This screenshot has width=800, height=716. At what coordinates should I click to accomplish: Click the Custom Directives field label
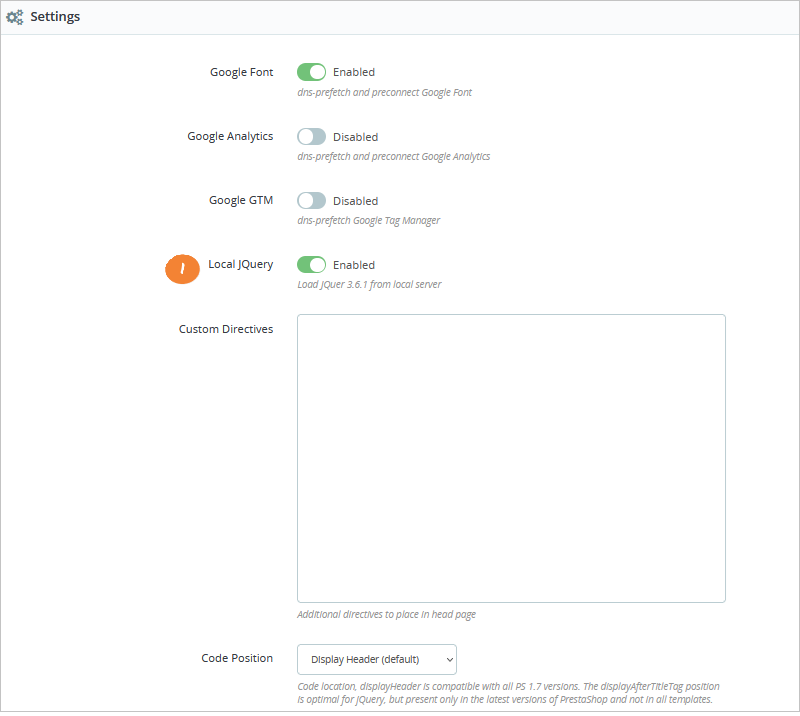(x=226, y=328)
